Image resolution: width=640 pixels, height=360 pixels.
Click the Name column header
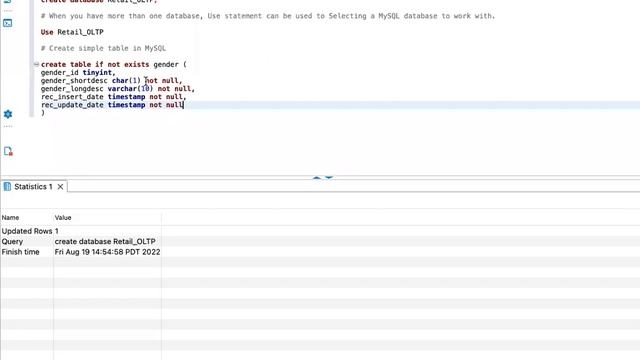(10, 218)
